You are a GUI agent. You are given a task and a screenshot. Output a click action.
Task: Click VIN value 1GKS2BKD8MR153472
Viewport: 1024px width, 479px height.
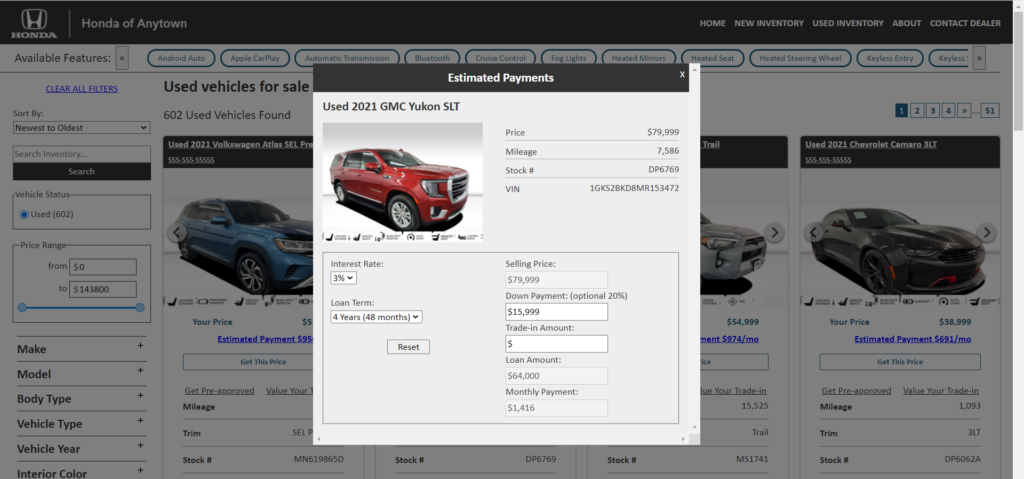(x=634, y=188)
